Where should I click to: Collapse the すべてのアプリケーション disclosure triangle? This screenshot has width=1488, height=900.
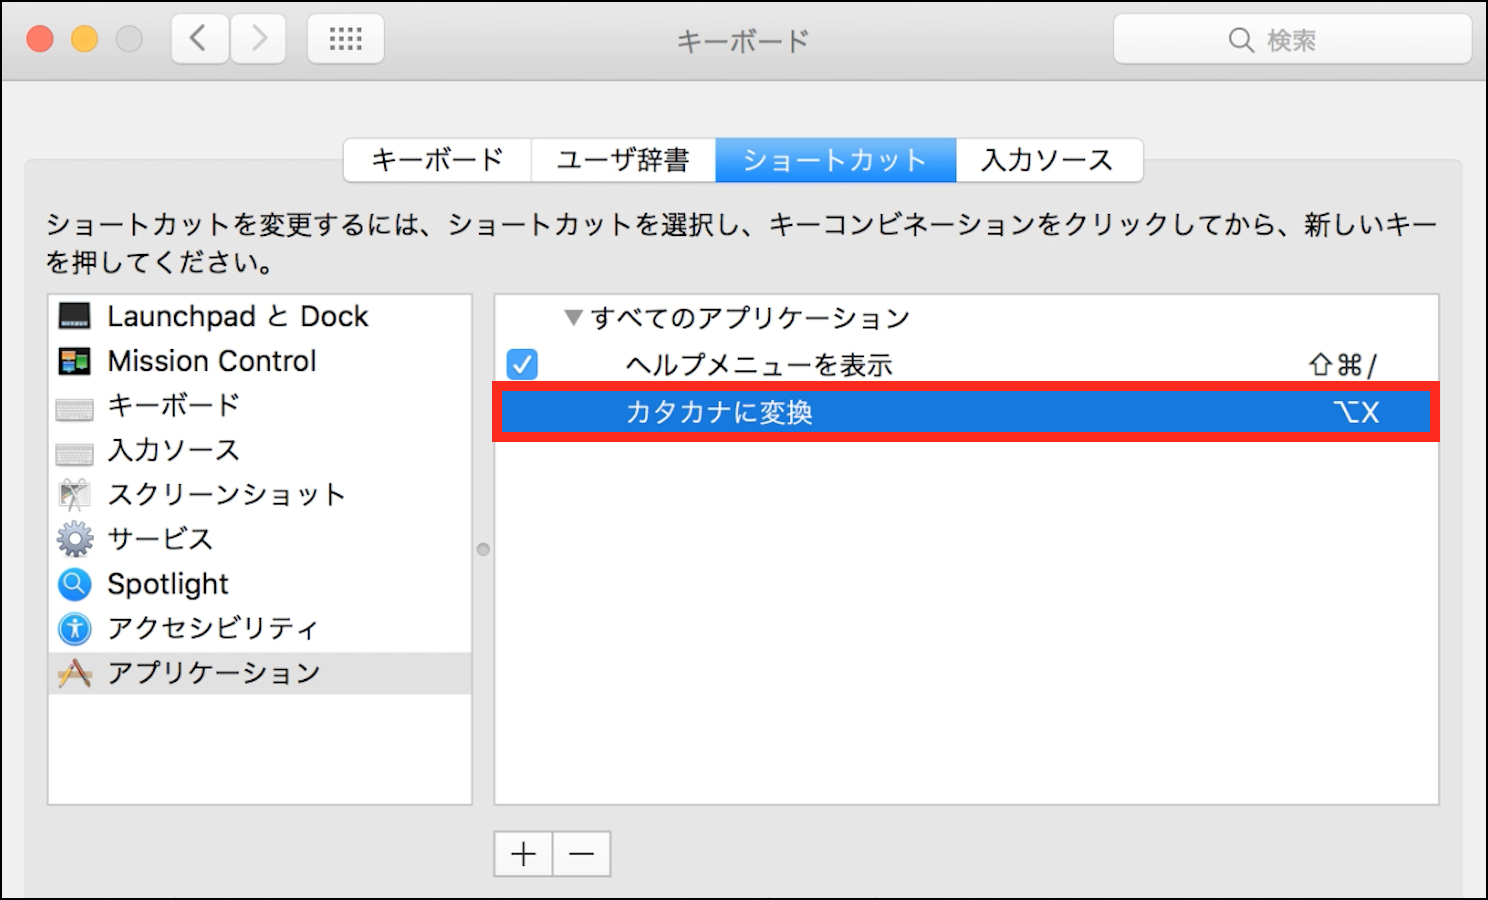[x=573, y=318]
